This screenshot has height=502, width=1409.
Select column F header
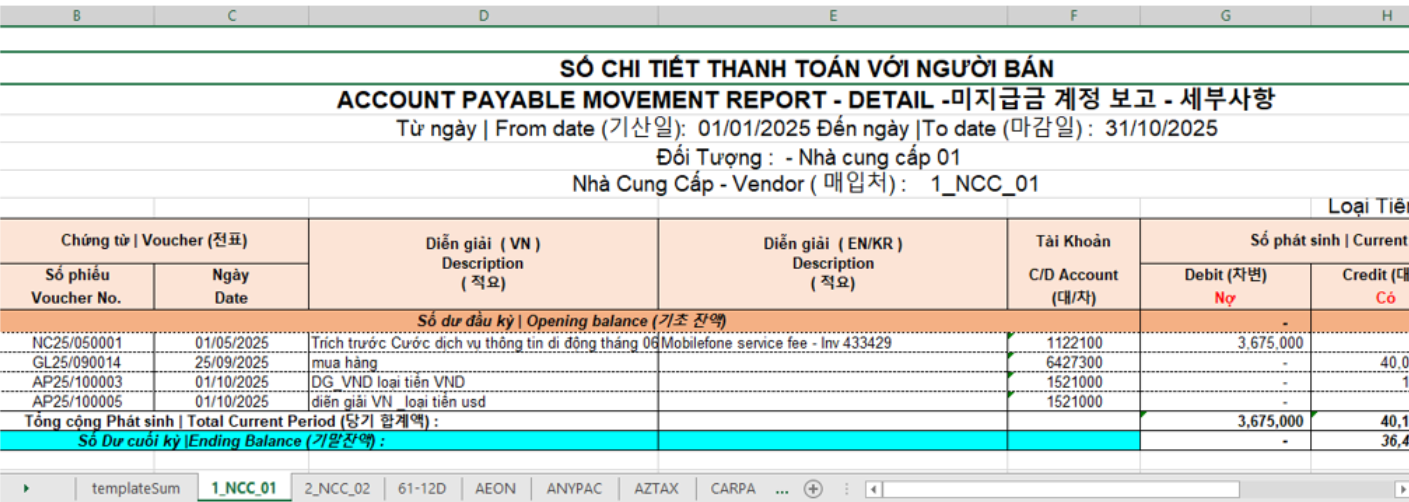[x=1073, y=15]
